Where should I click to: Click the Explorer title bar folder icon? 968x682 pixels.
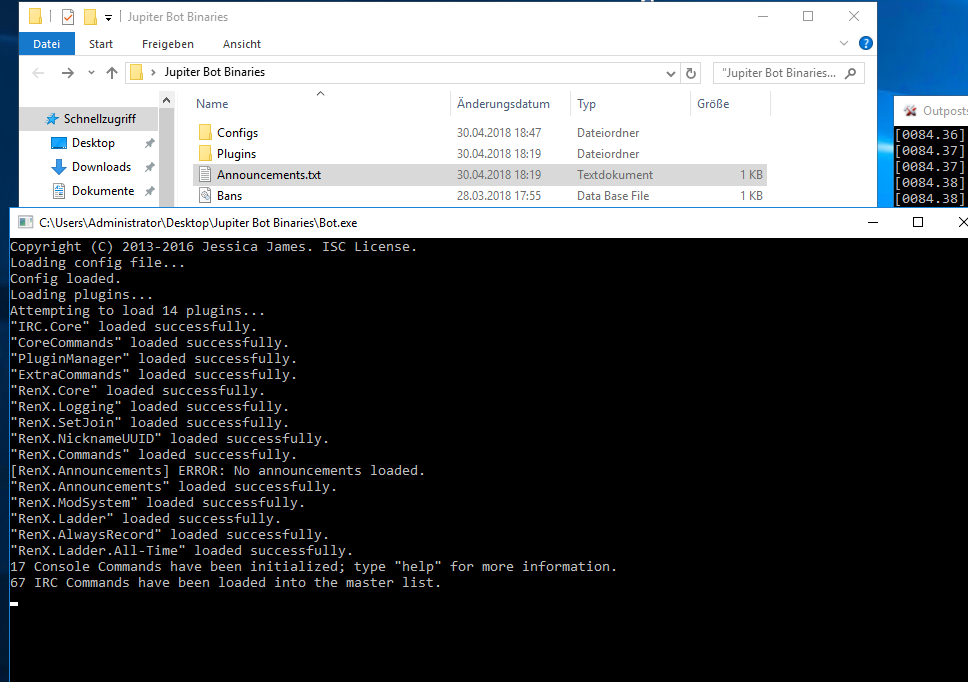click(x=36, y=16)
